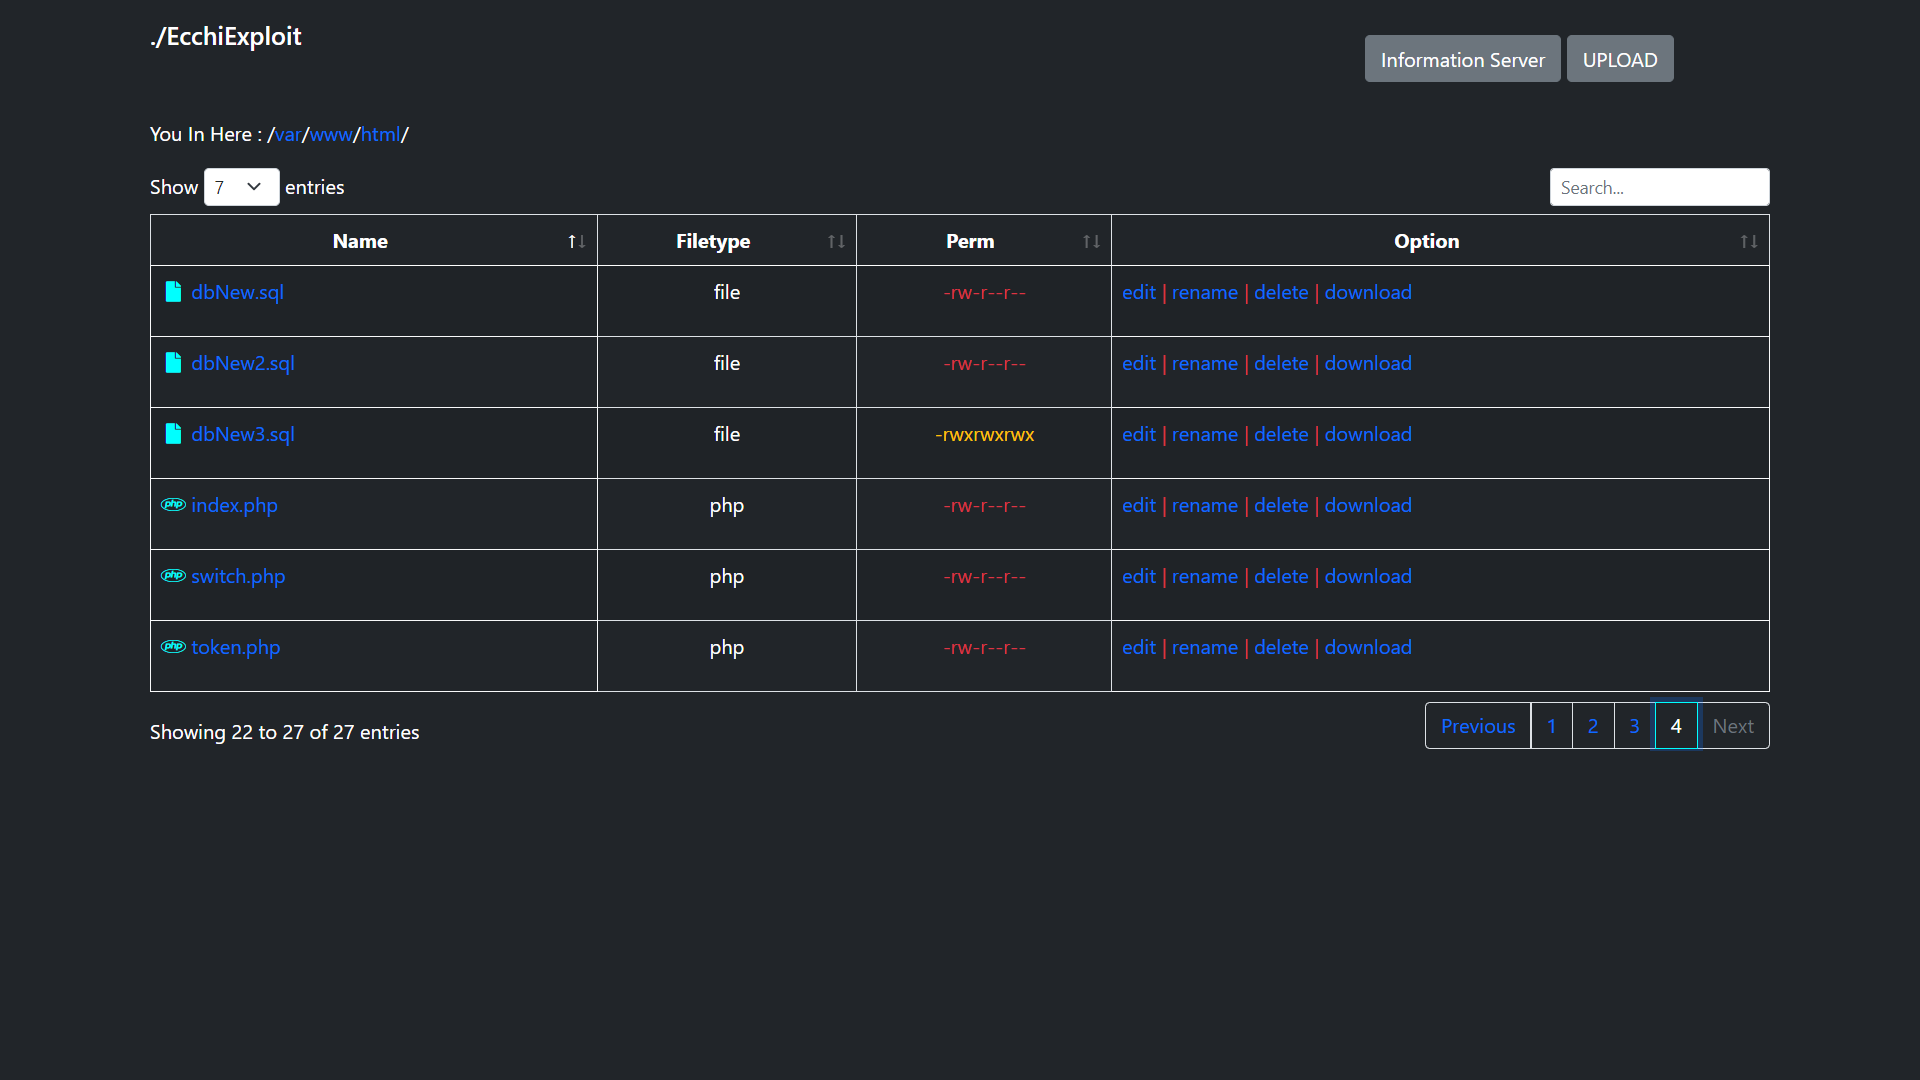Screen dimensions: 1920x1080
Task: Navigate to the www directory breadcrumb
Action: (x=331, y=134)
